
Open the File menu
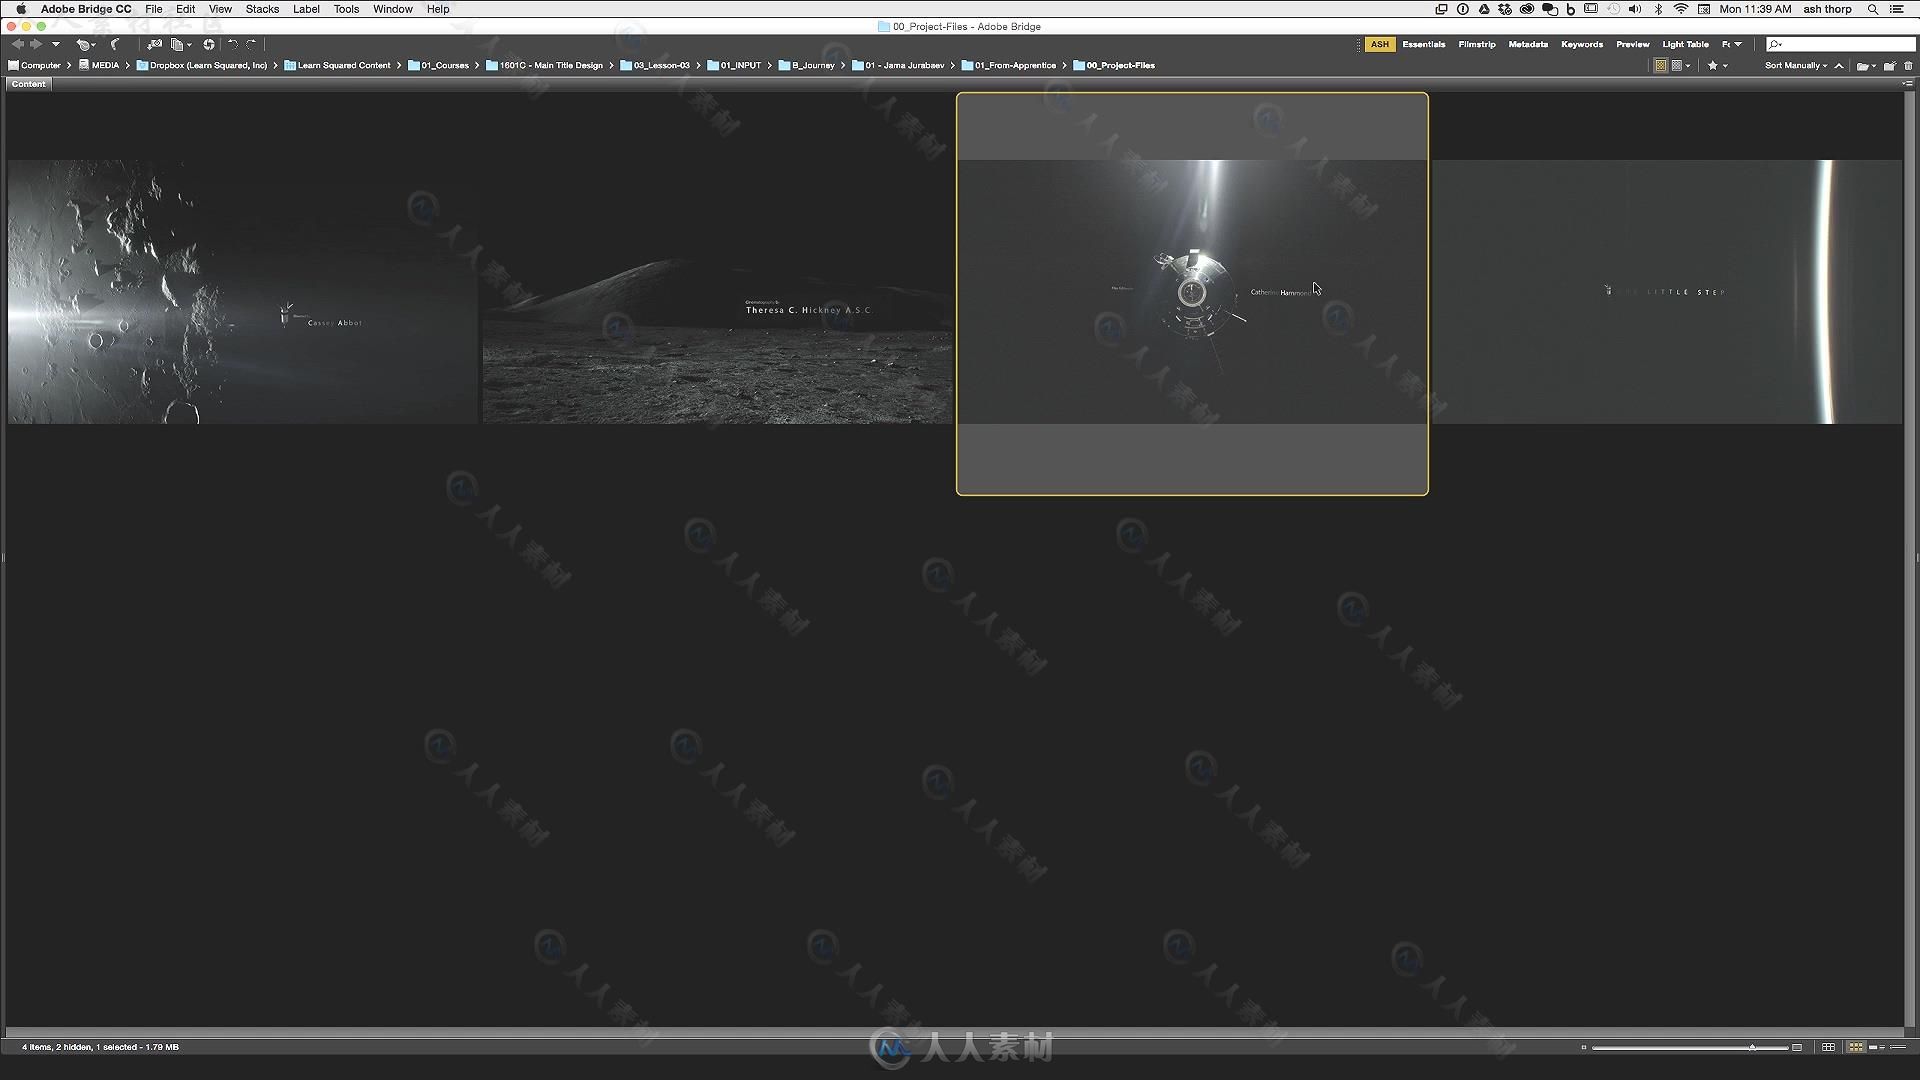click(x=153, y=9)
